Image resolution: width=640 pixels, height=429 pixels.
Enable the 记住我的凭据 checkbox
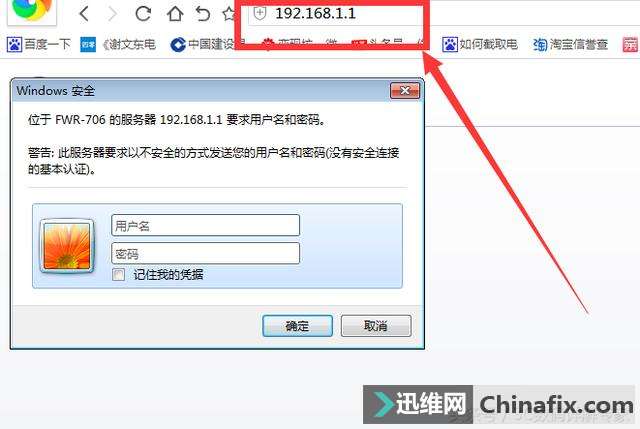(118, 274)
